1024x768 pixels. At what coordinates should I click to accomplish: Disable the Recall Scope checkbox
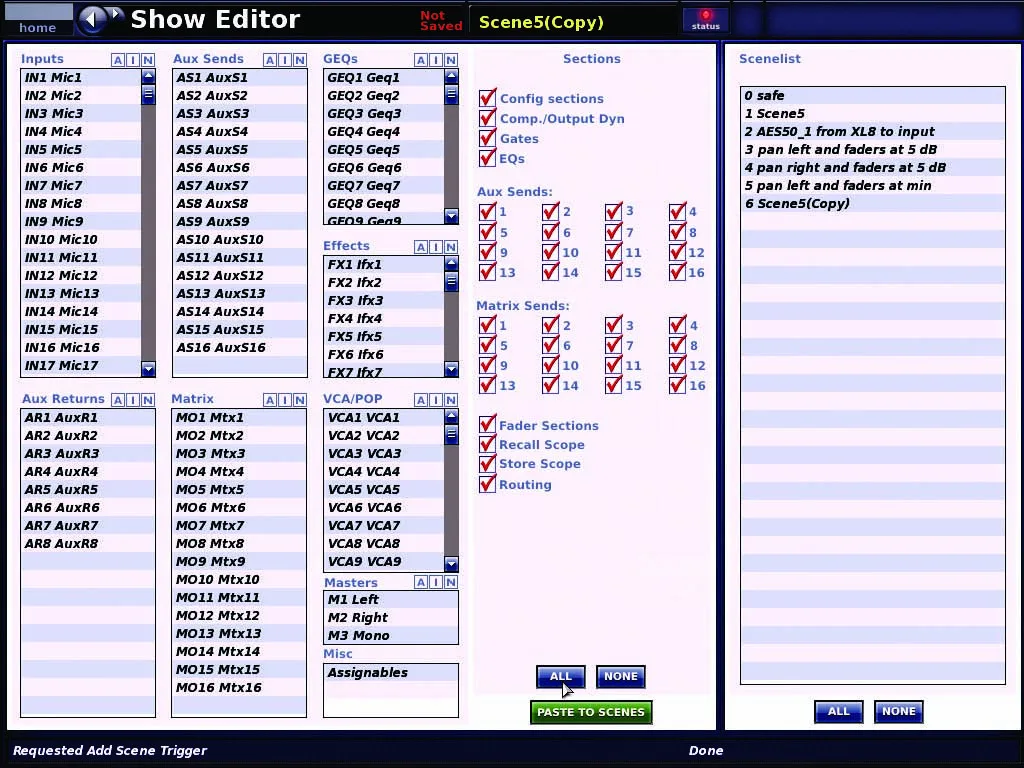[x=487, y=444]
